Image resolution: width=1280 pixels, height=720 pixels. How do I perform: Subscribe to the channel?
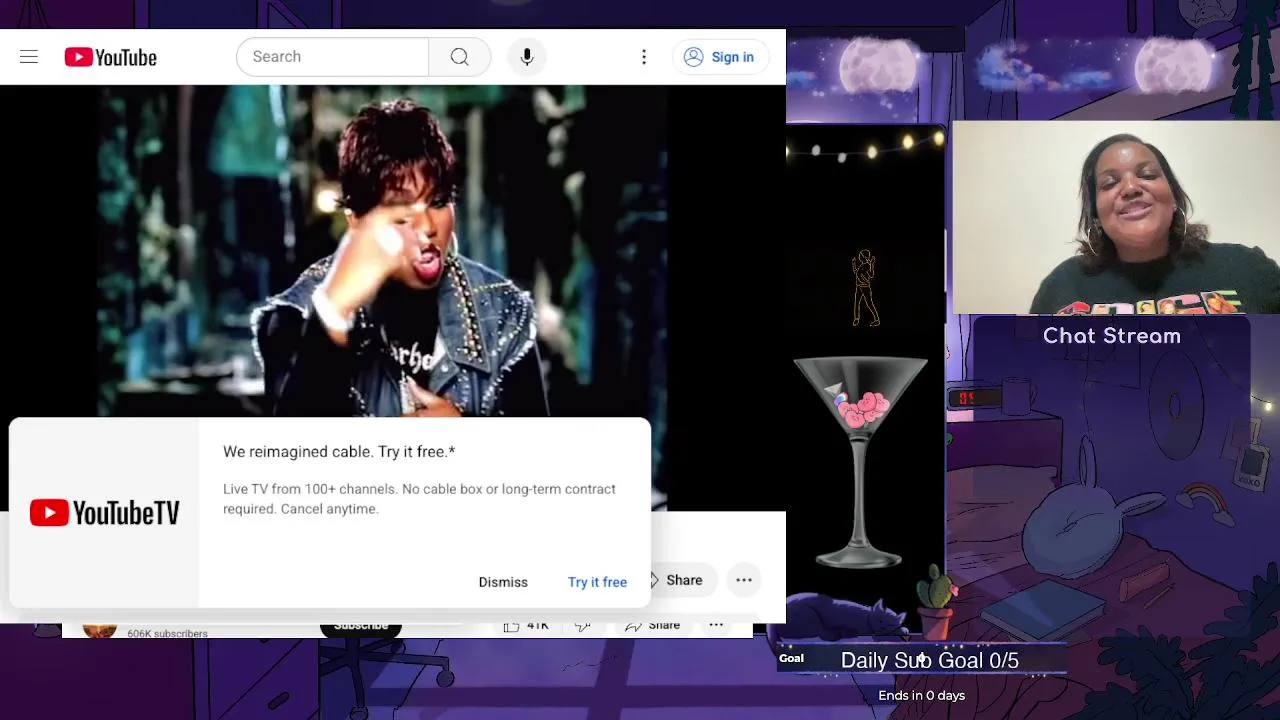click(x=361, y=626)
